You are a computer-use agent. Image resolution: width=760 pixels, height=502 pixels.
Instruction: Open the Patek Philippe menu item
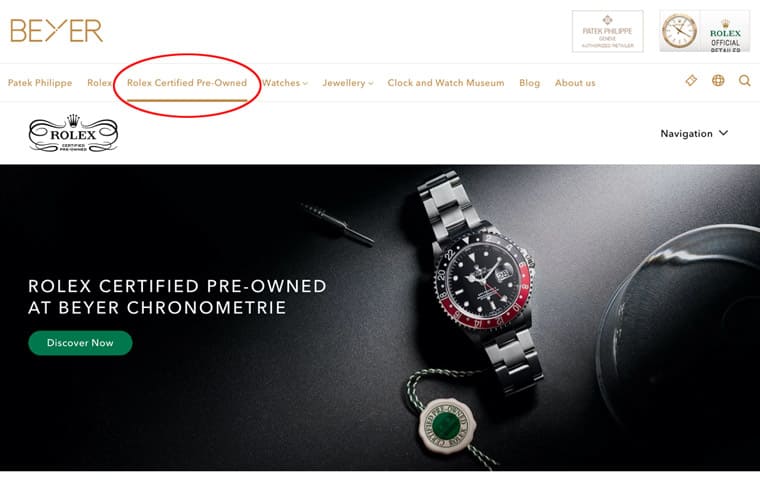click(x=40, y=83)
